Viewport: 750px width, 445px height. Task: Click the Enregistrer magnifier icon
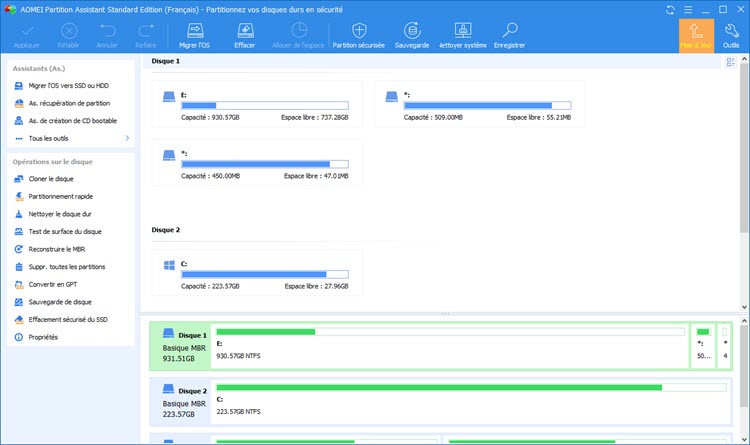click(x=510, y=31)
